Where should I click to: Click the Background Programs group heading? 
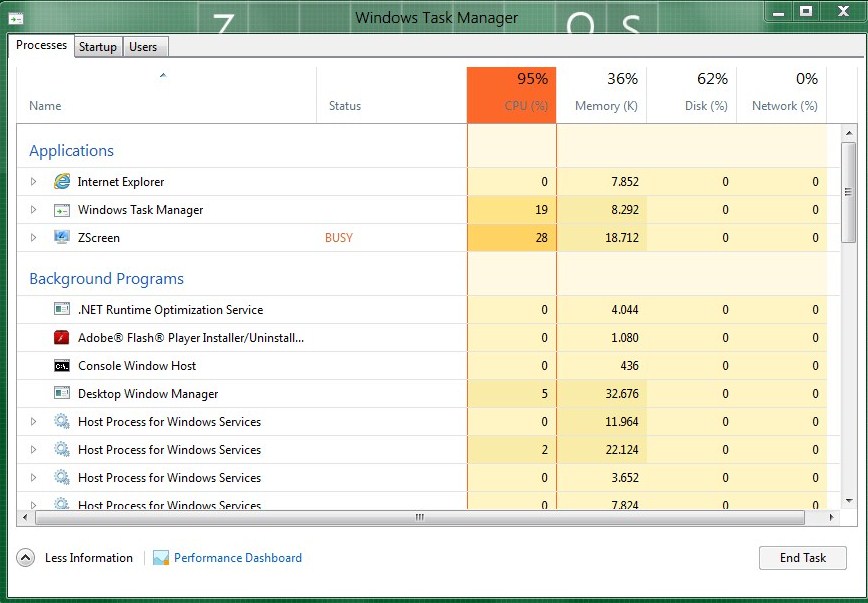click(106, 279)
